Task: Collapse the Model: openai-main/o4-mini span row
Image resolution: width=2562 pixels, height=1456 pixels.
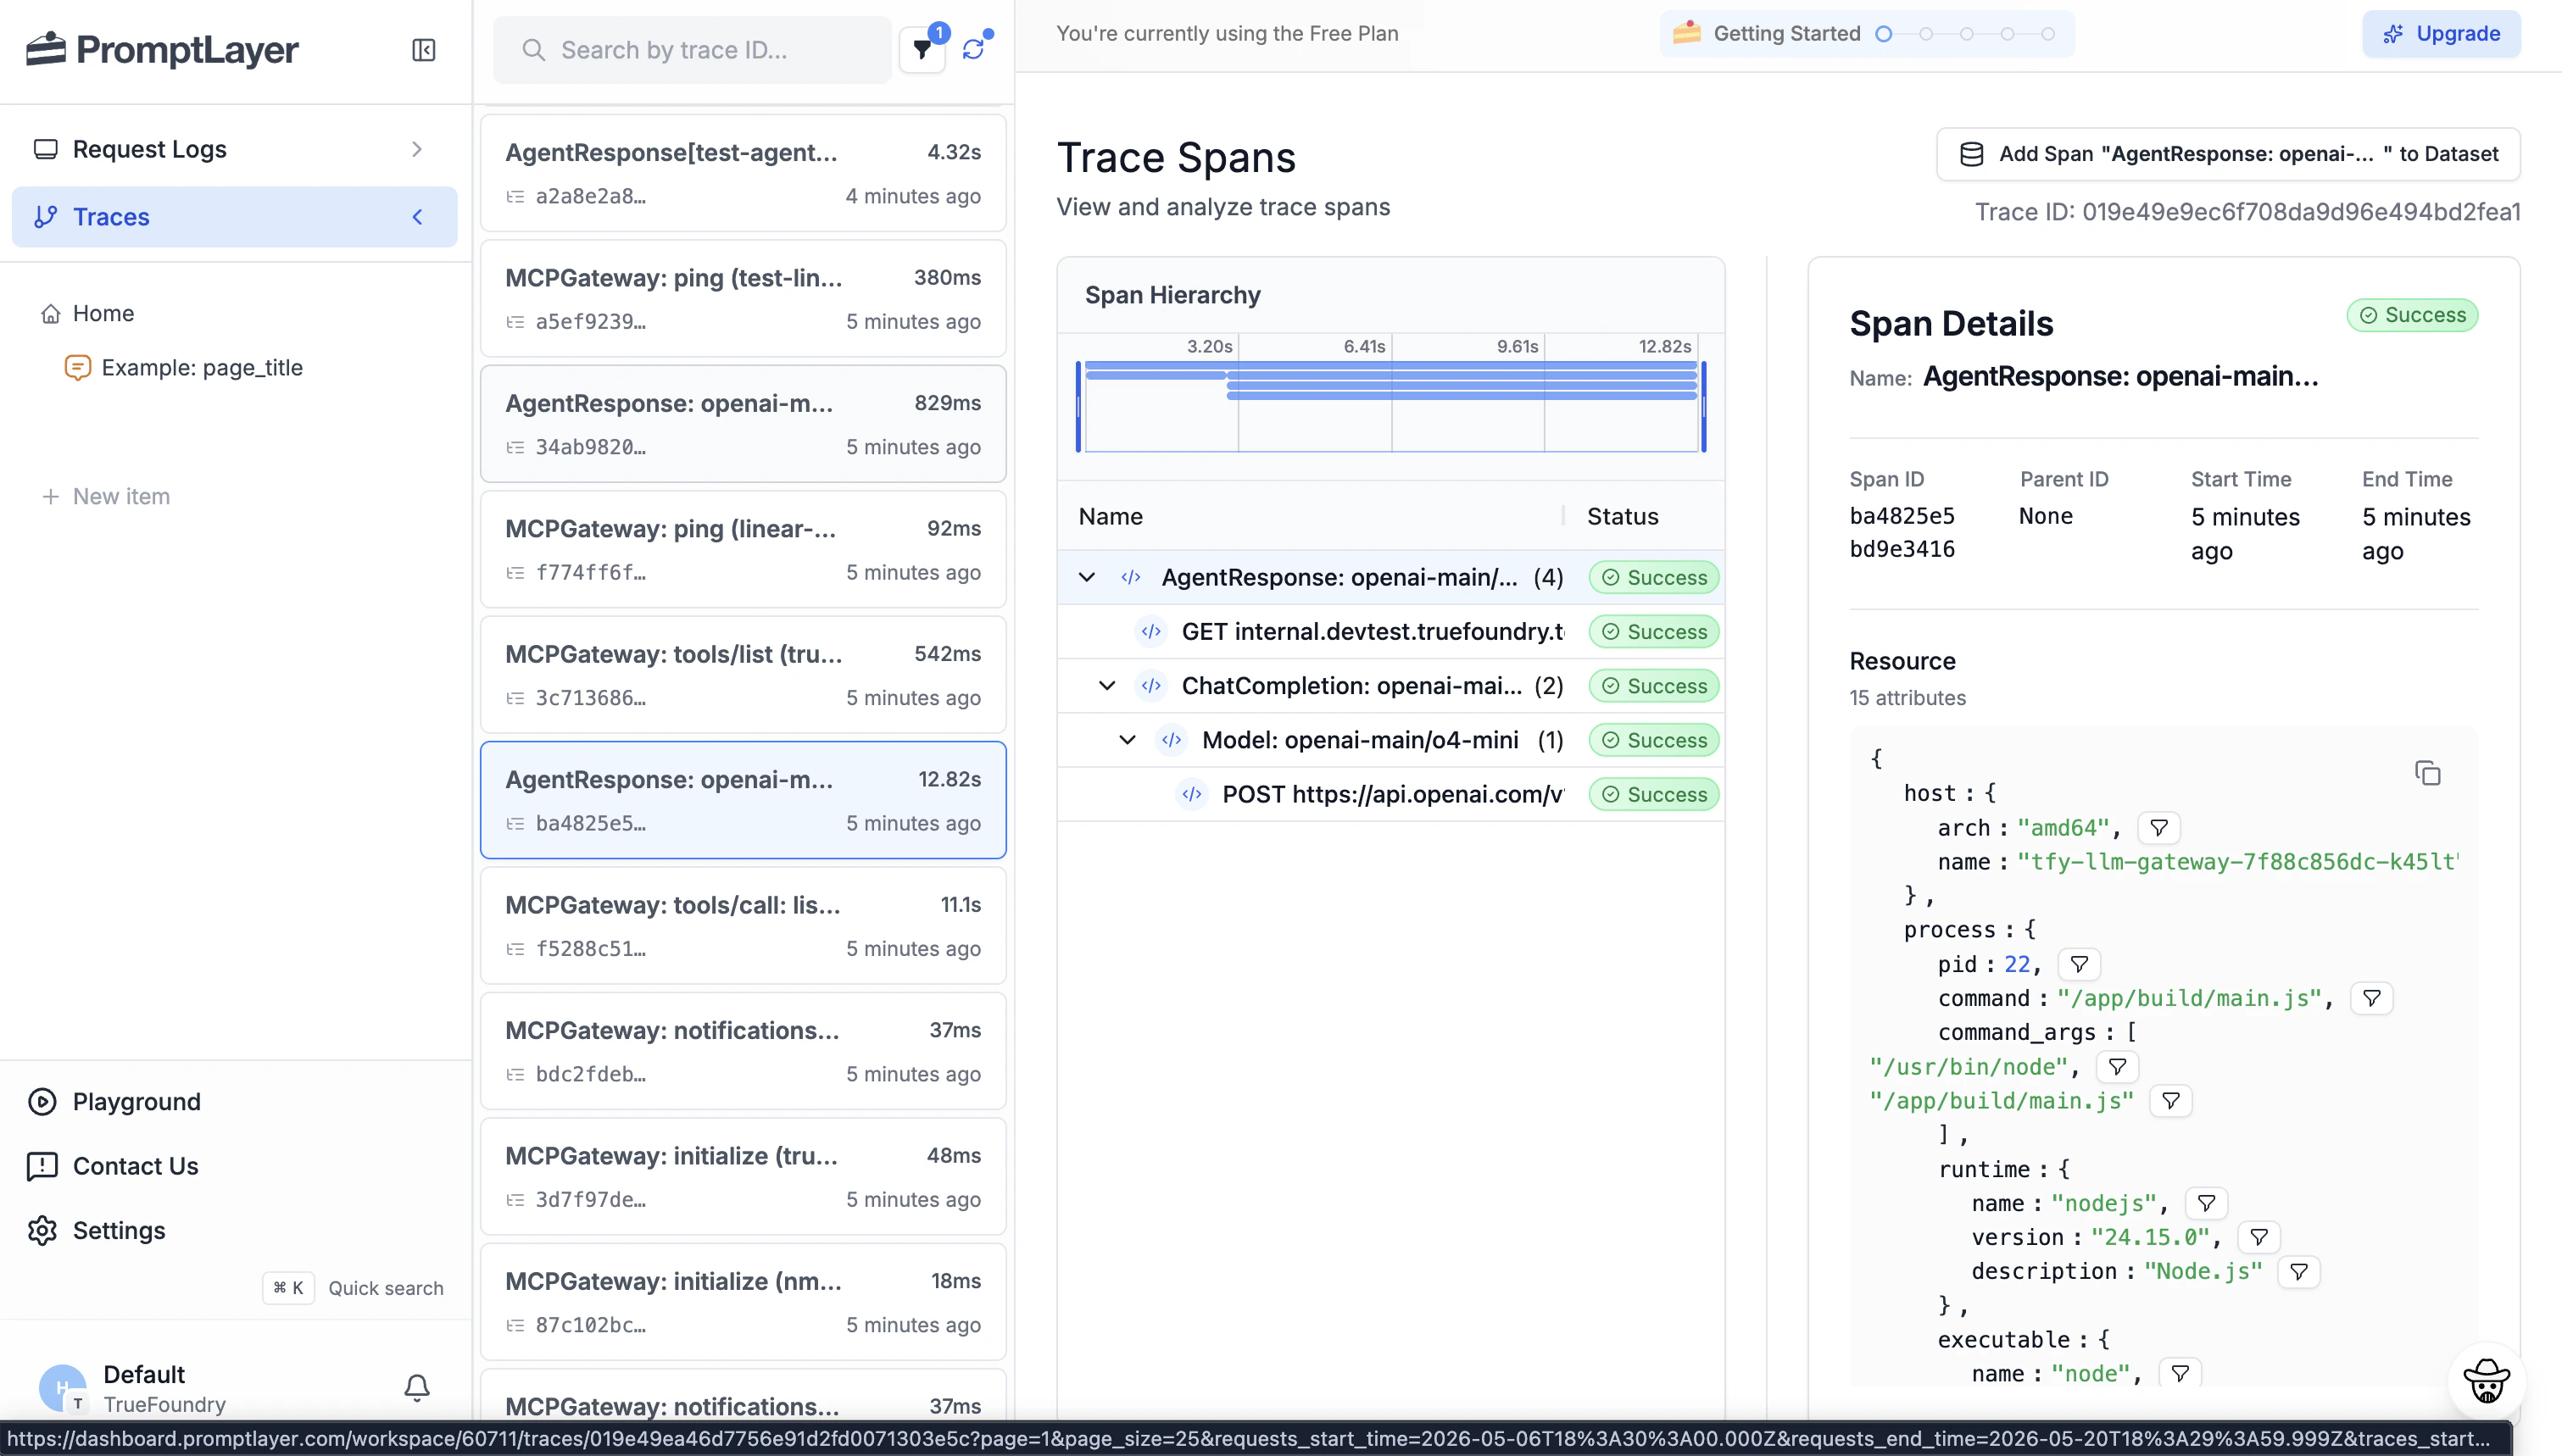Action: [1127, 740]
